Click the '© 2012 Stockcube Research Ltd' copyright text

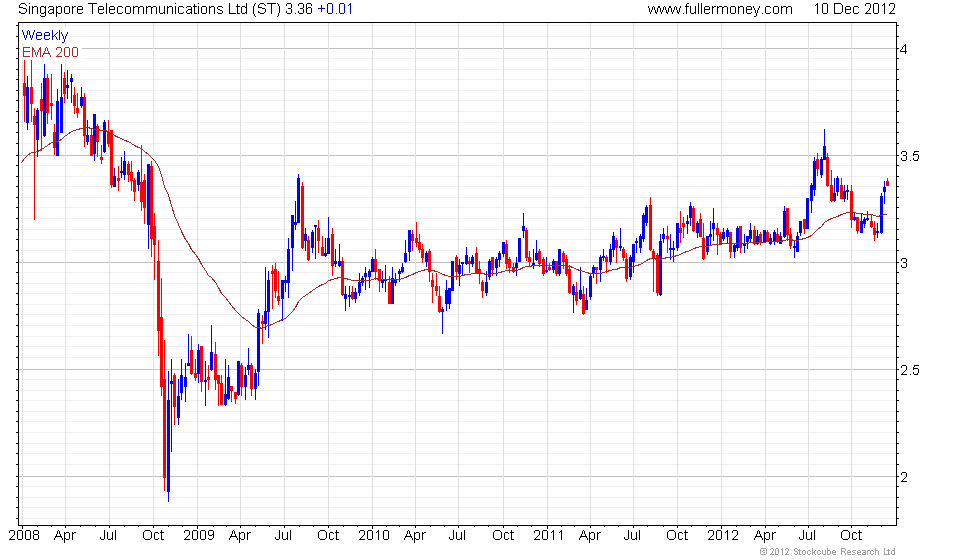[x=828, y=552]
